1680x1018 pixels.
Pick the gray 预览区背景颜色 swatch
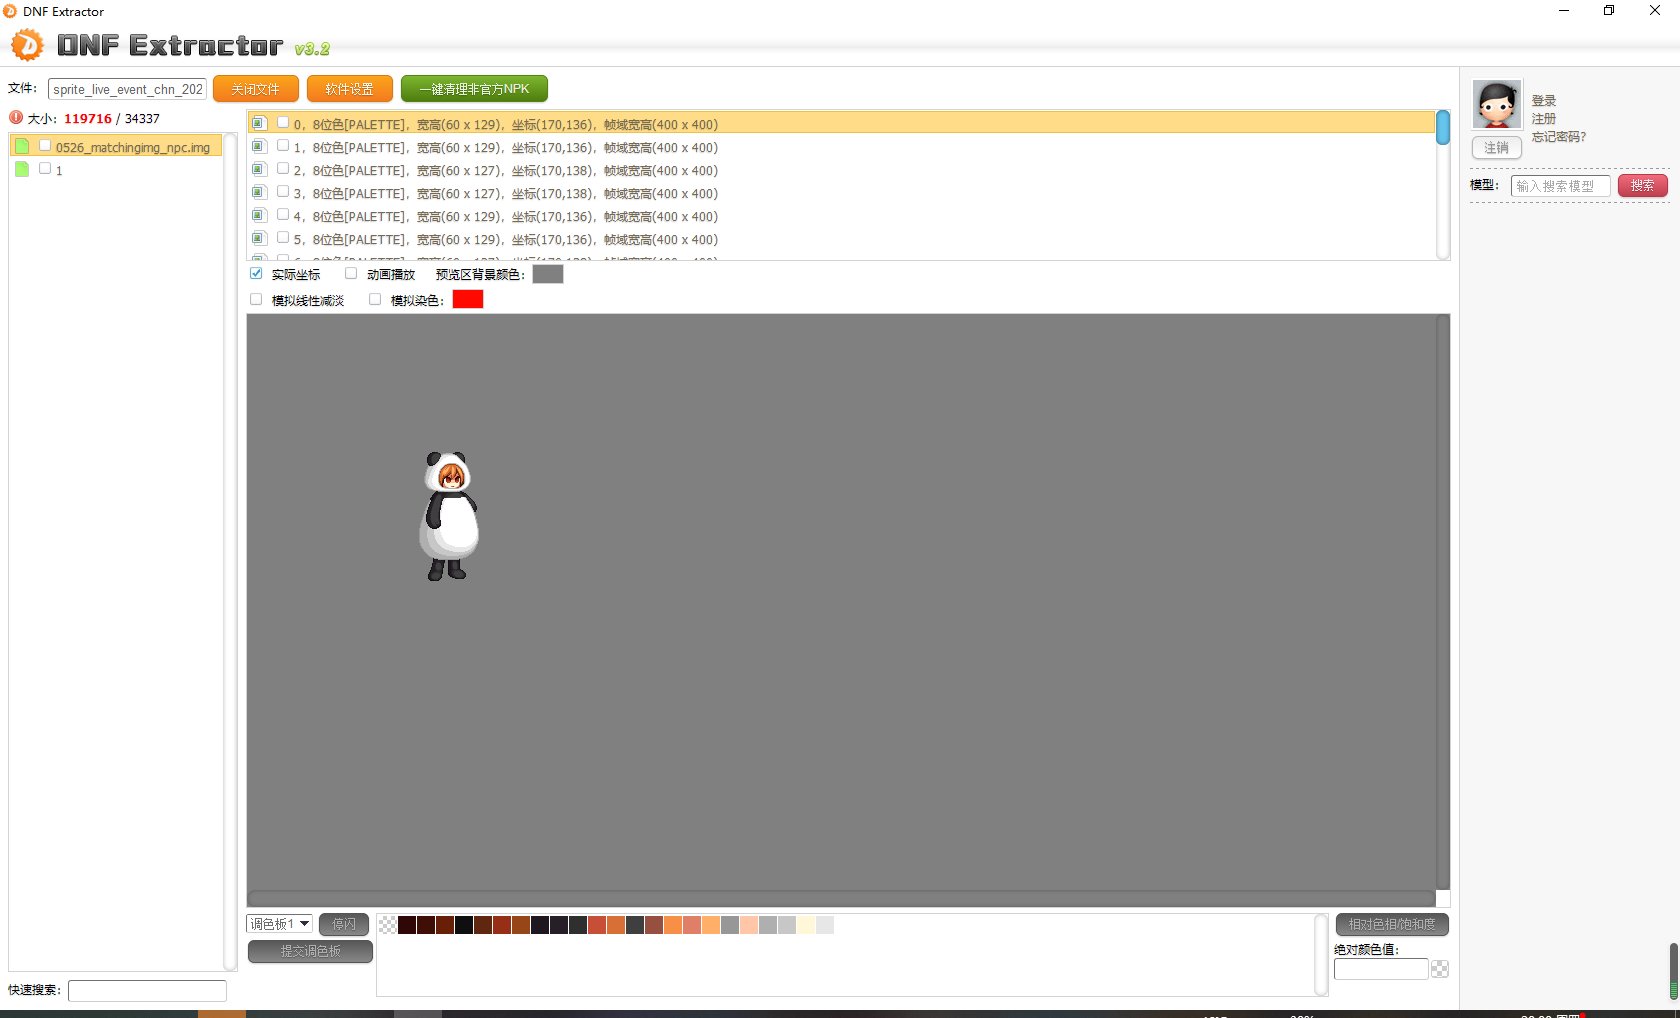click(548, 274)
